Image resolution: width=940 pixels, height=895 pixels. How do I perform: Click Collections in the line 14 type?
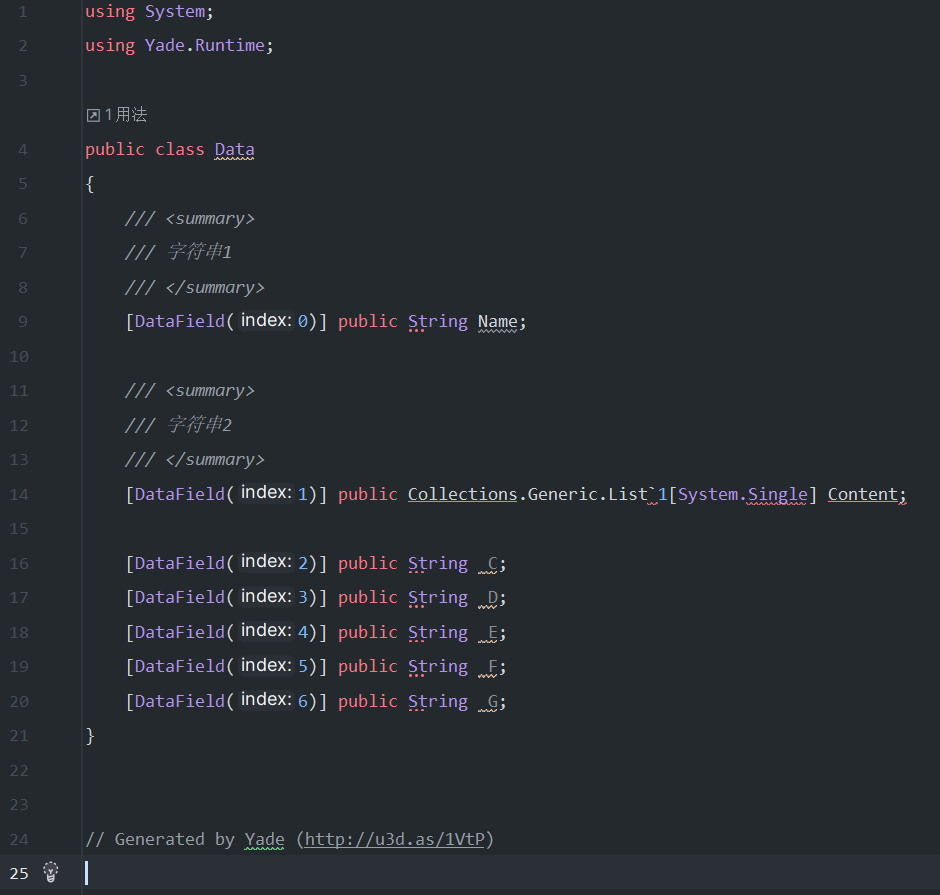pyautogui.click(x=462, y=494)
